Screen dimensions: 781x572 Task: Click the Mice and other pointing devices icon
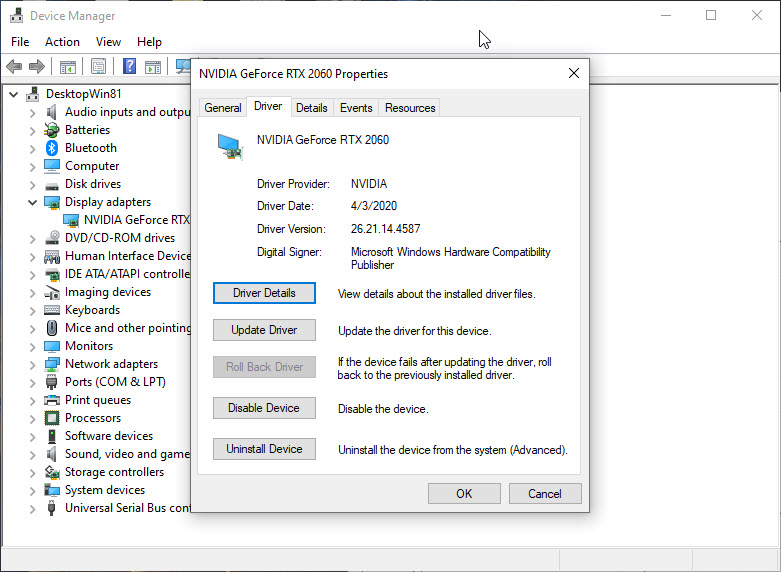52,328
